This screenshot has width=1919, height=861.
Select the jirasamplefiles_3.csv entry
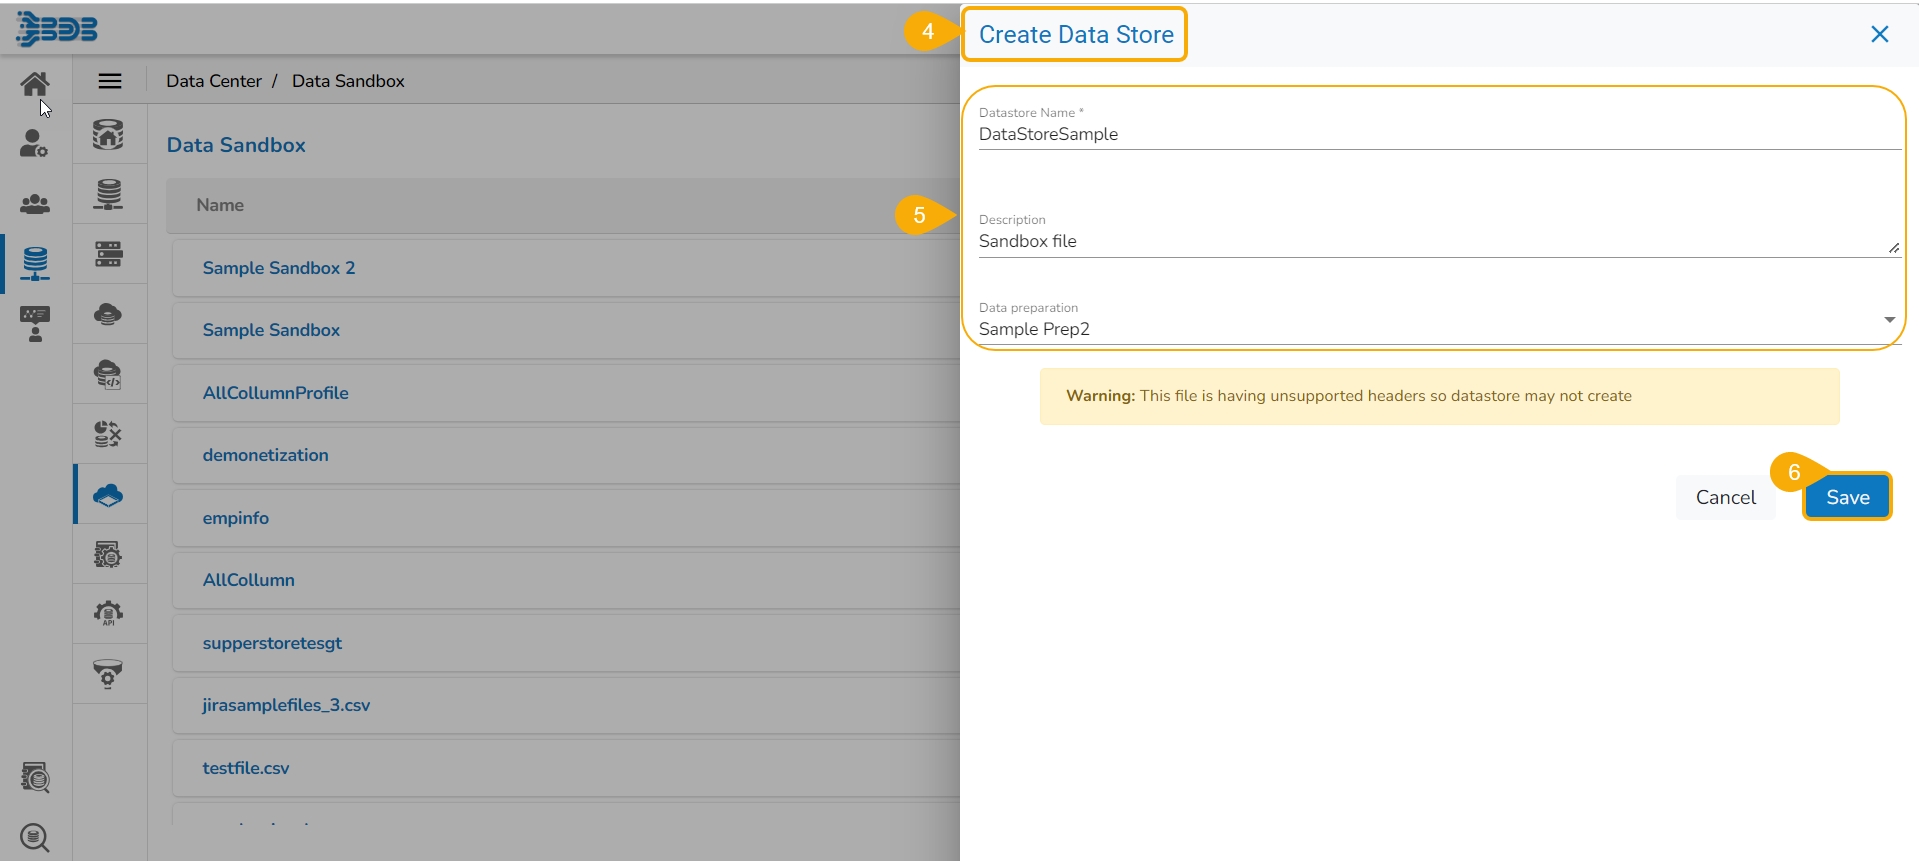pyautogui.click(x=286, y=705)
